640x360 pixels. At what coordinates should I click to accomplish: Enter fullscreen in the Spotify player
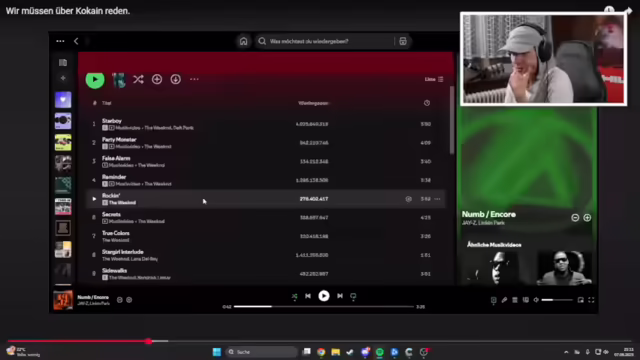pyautogui.click(x=591, y=300)
